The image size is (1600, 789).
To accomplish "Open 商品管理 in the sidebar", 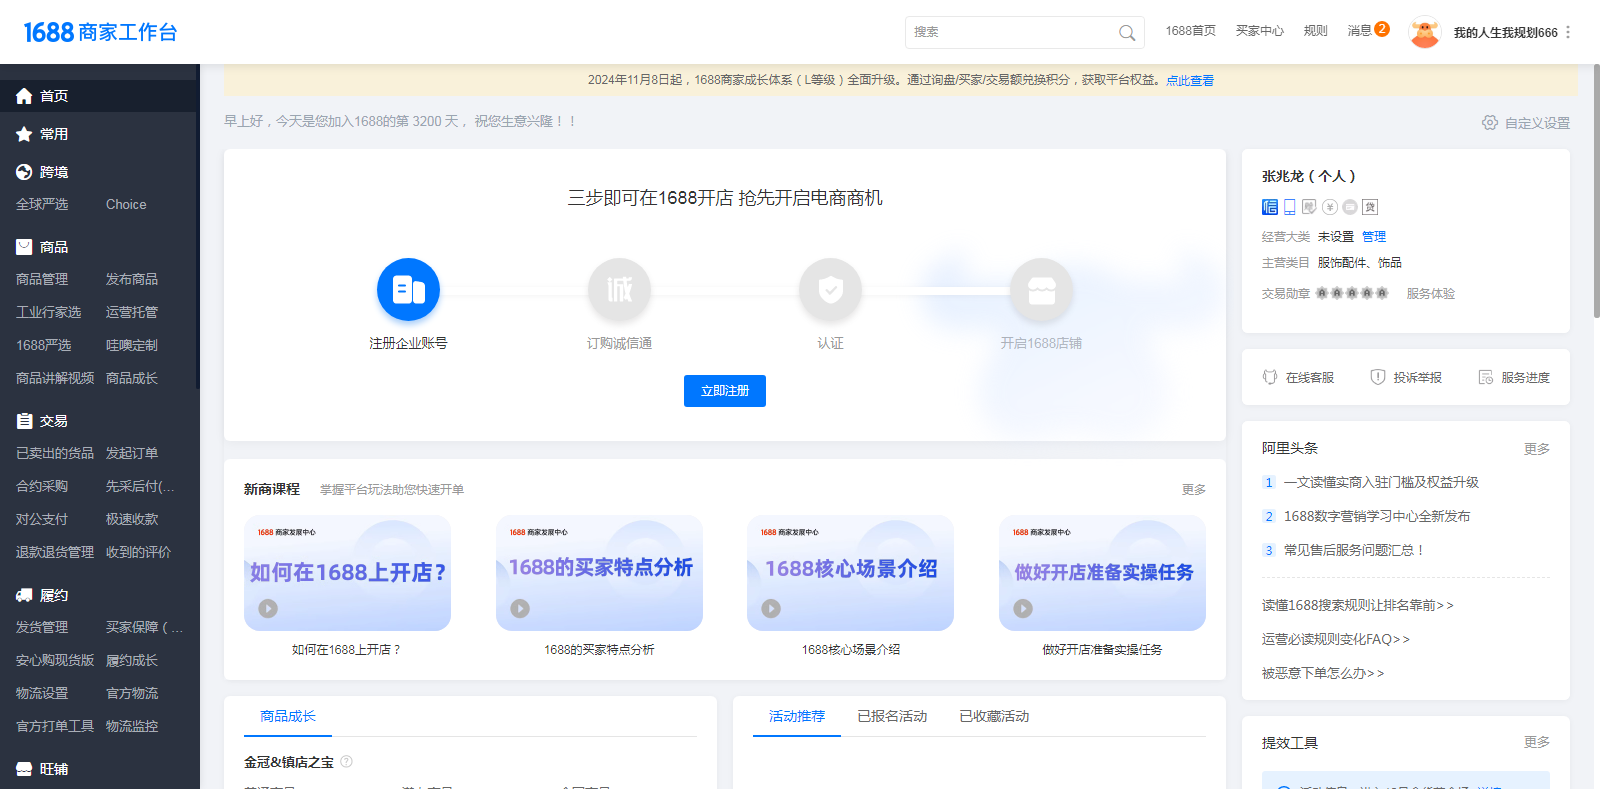I will tap(42, 279).
